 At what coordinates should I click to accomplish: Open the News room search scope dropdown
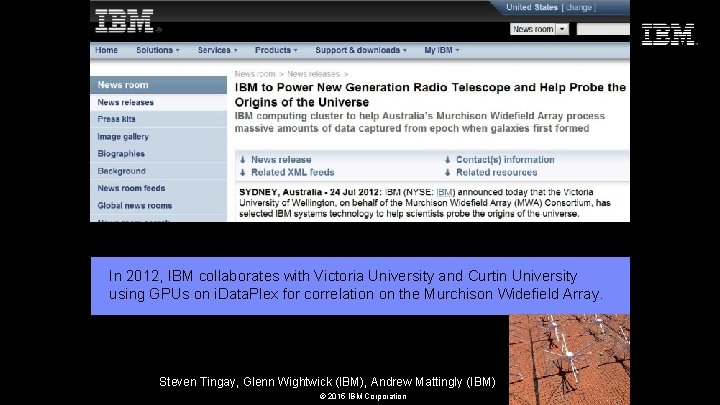pyautogui.click(x=539, y=29)
